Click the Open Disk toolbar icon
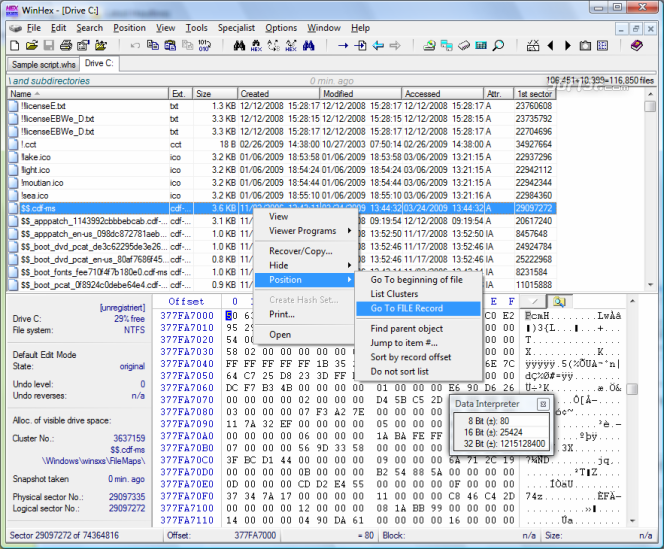Image resolution: width=664 pixels, height=549 pixels. 429,45
